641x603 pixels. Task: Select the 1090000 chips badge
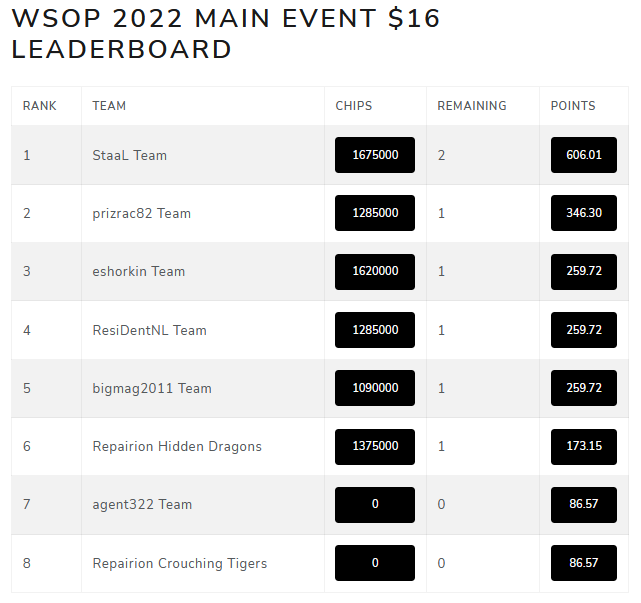pos(375,388)
